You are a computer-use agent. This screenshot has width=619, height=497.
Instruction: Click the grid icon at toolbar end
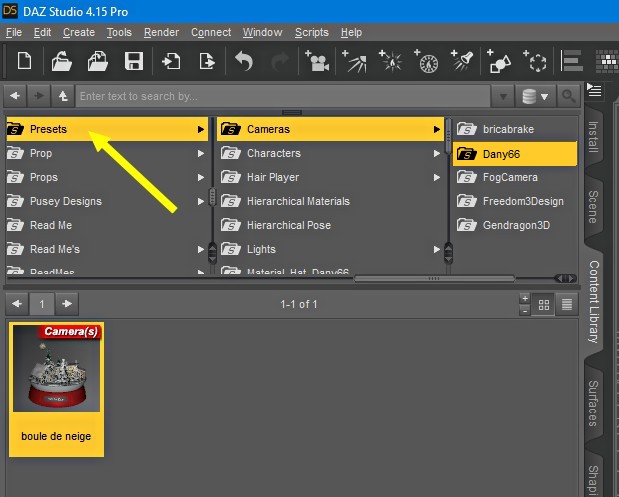(607, 61)
